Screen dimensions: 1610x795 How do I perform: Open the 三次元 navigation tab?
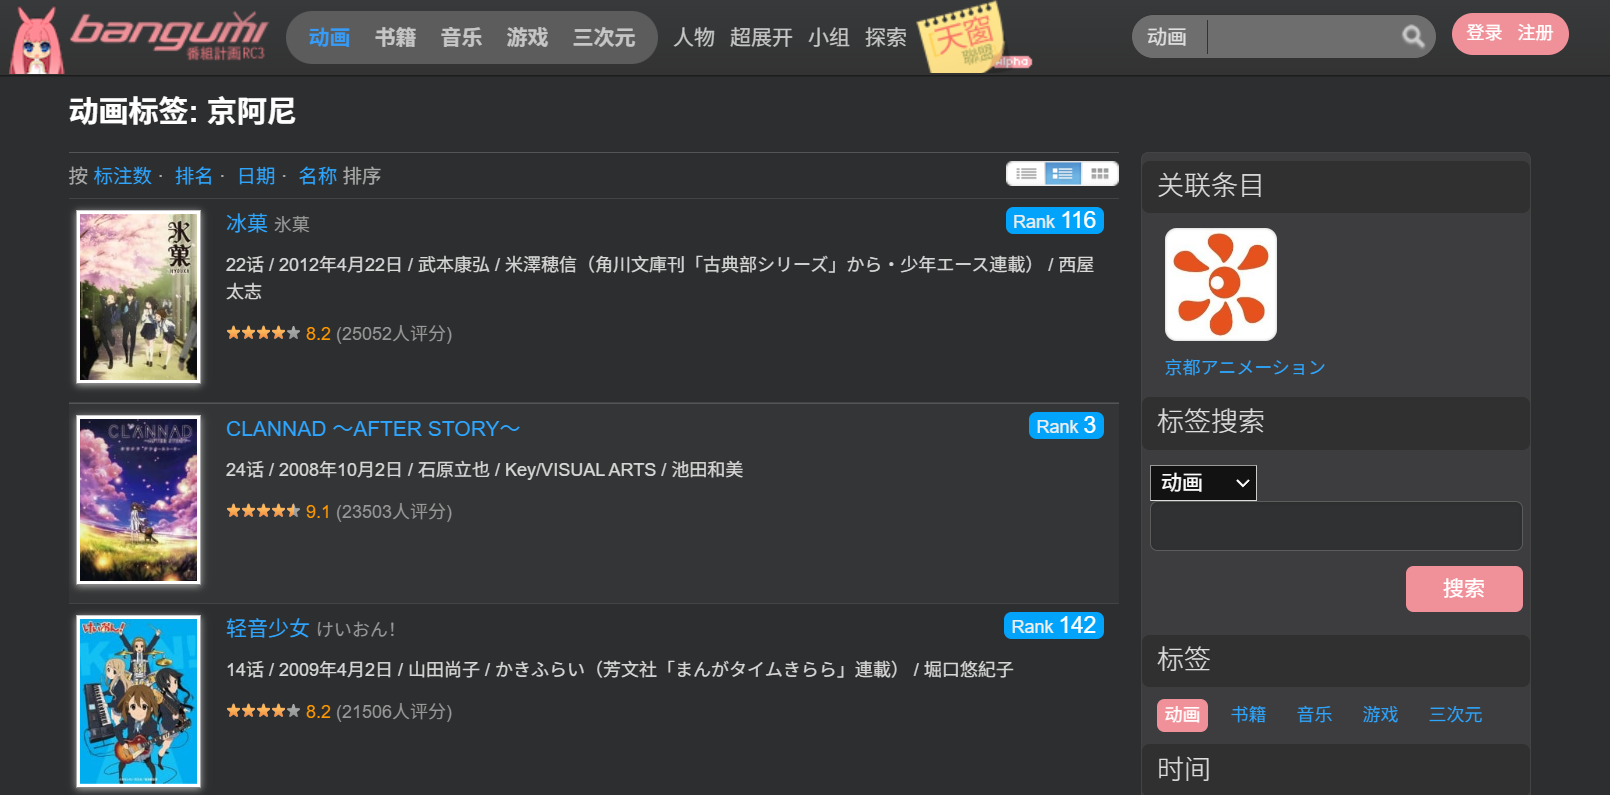tap(604, 38)
